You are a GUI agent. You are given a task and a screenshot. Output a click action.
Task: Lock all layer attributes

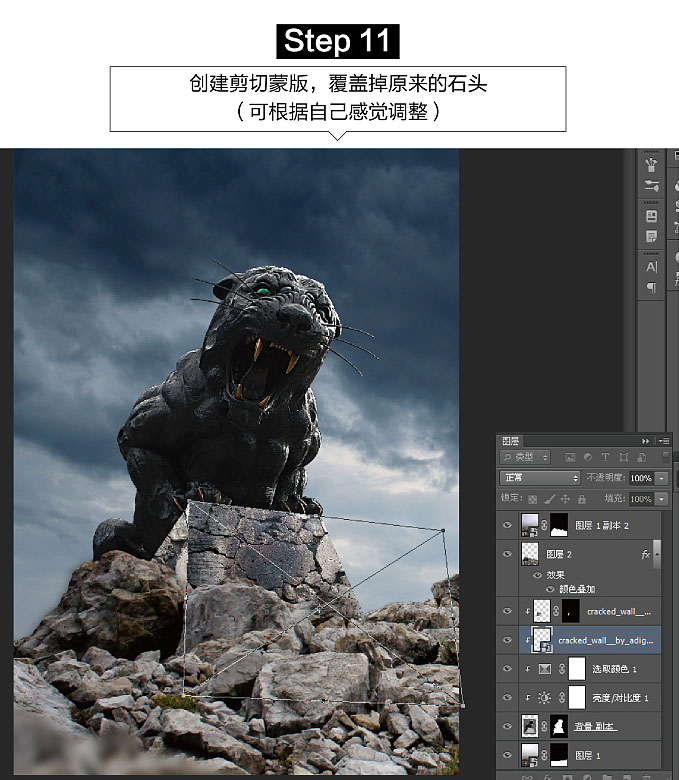(582, 498)
